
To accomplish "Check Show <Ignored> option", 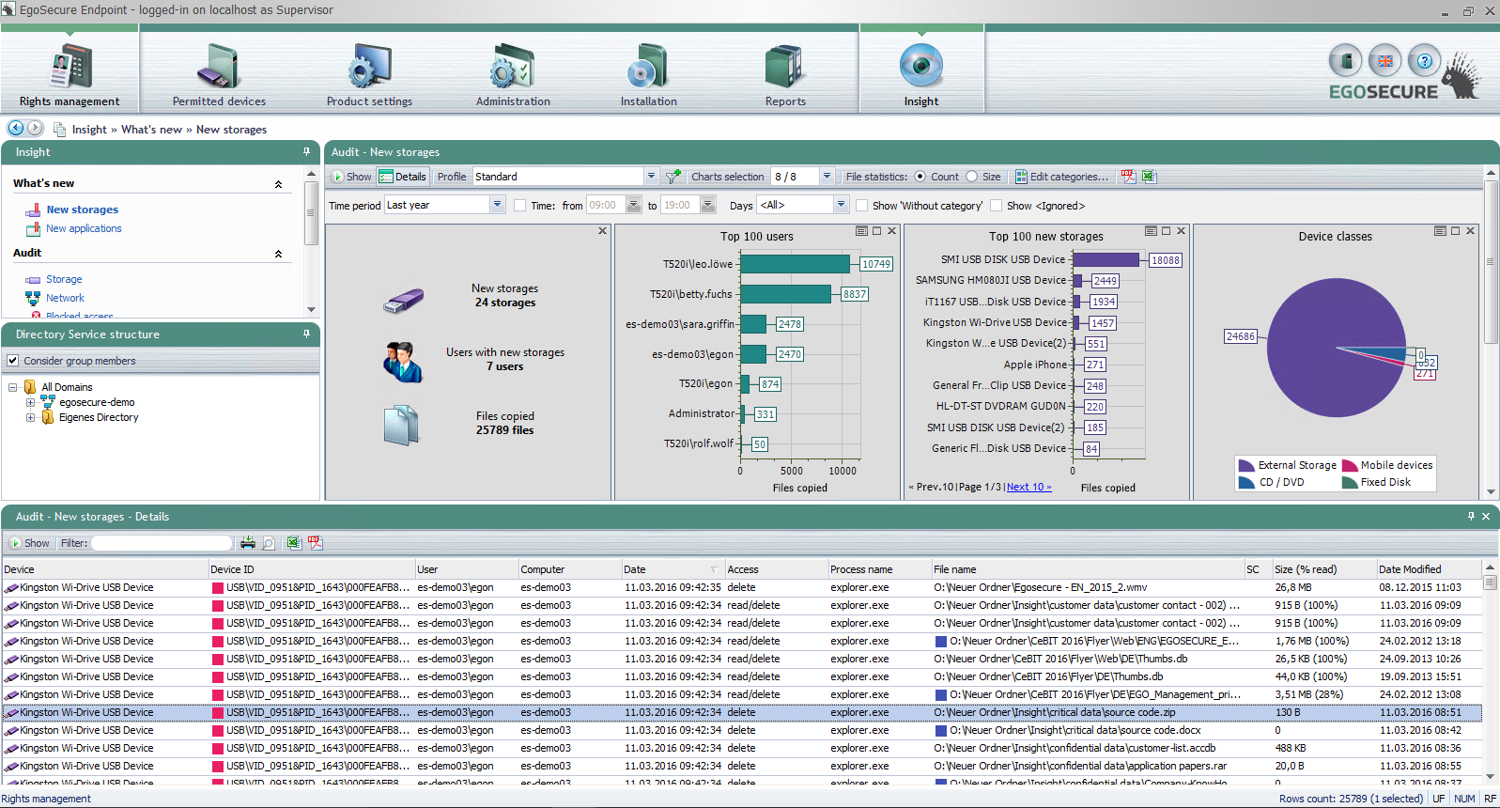I will pyautogui.click(x=996, y=205).
